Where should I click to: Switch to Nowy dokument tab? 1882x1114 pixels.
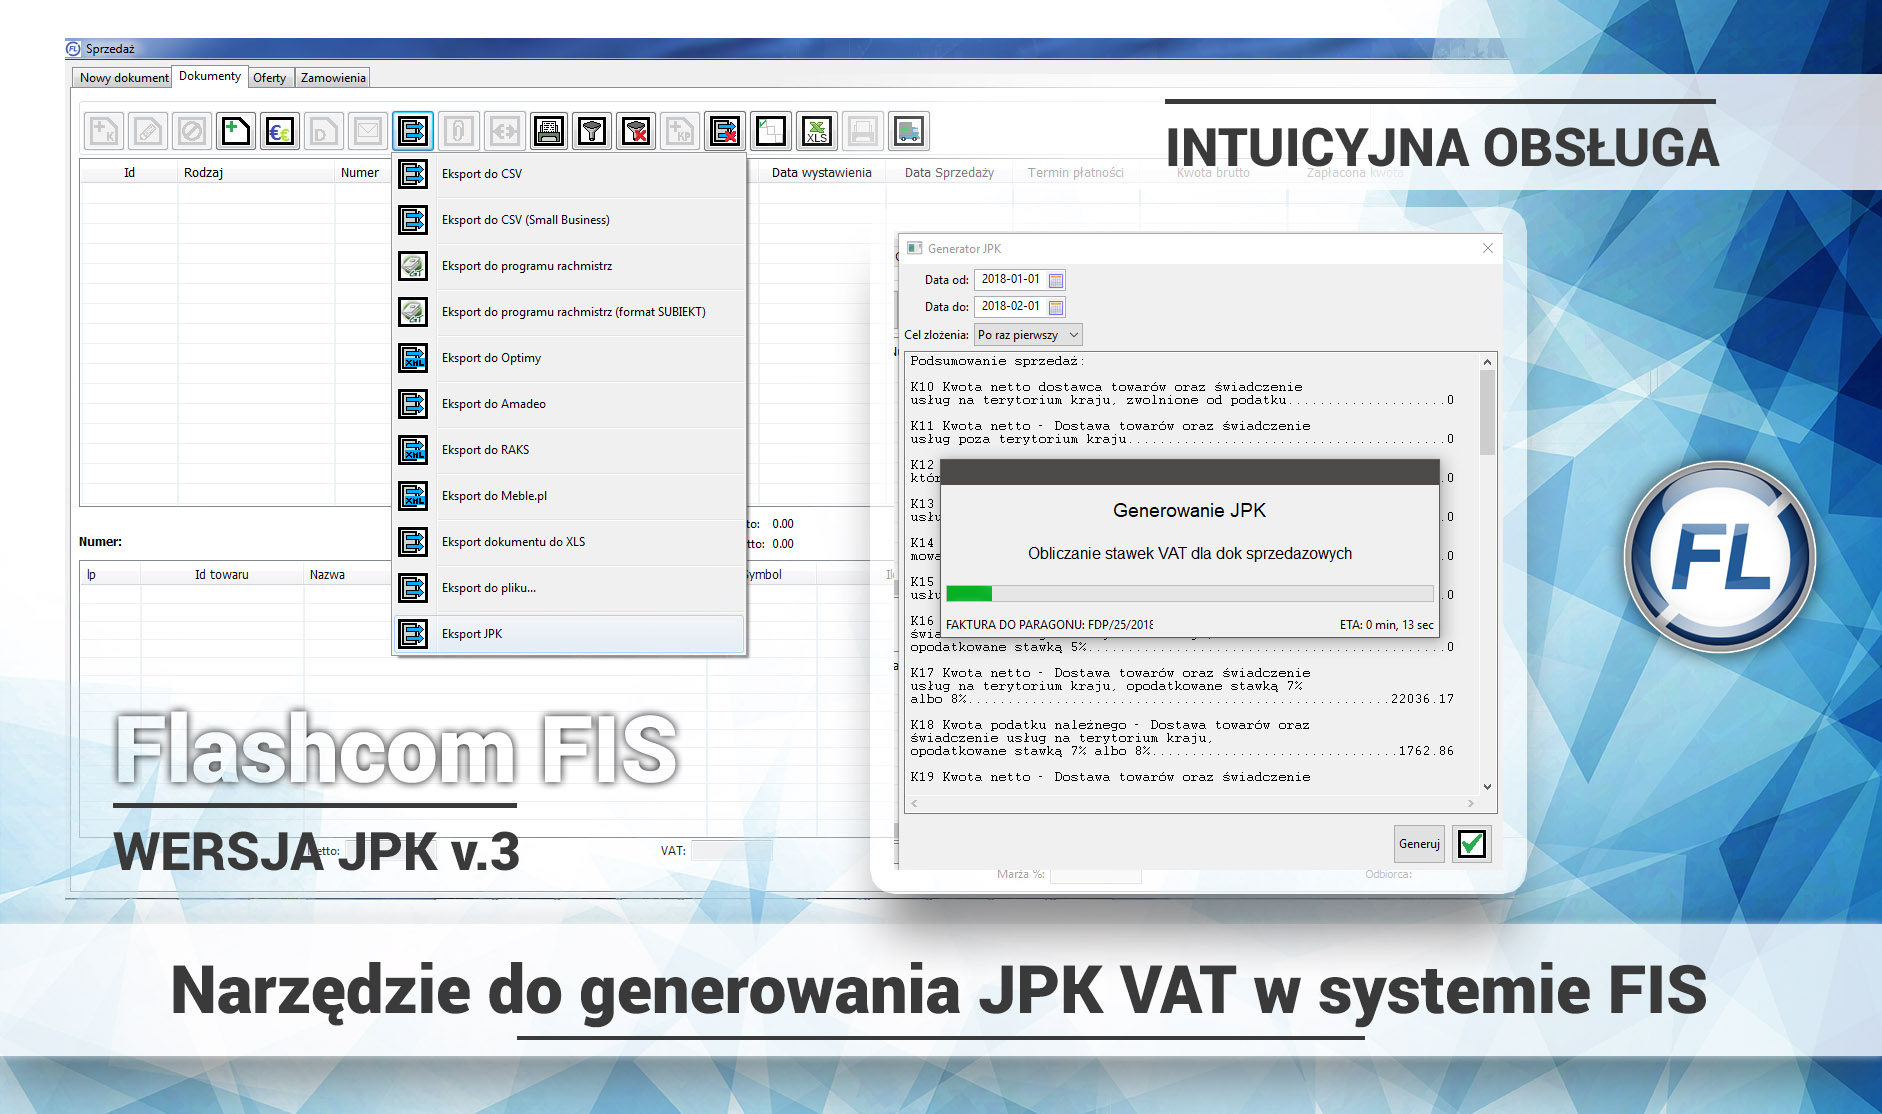tap(124, 78)
